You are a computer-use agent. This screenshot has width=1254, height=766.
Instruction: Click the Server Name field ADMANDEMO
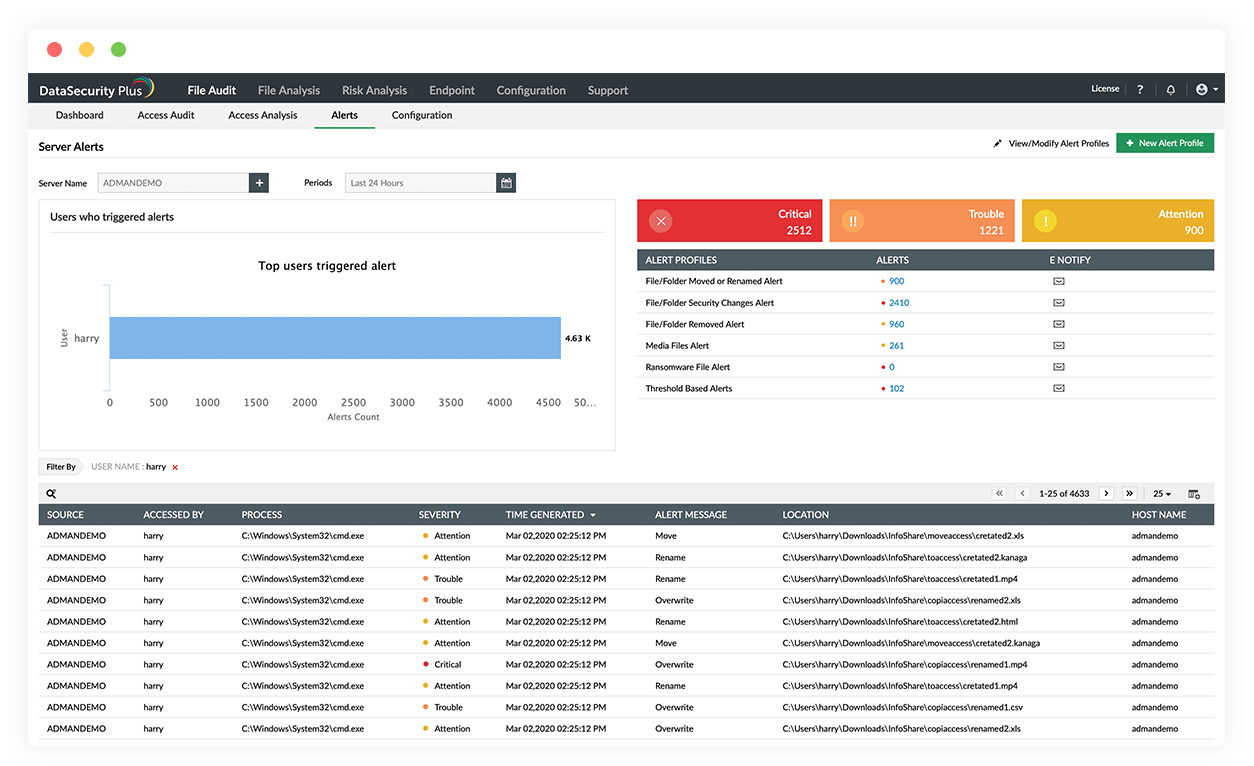click(x=173, y=183)
